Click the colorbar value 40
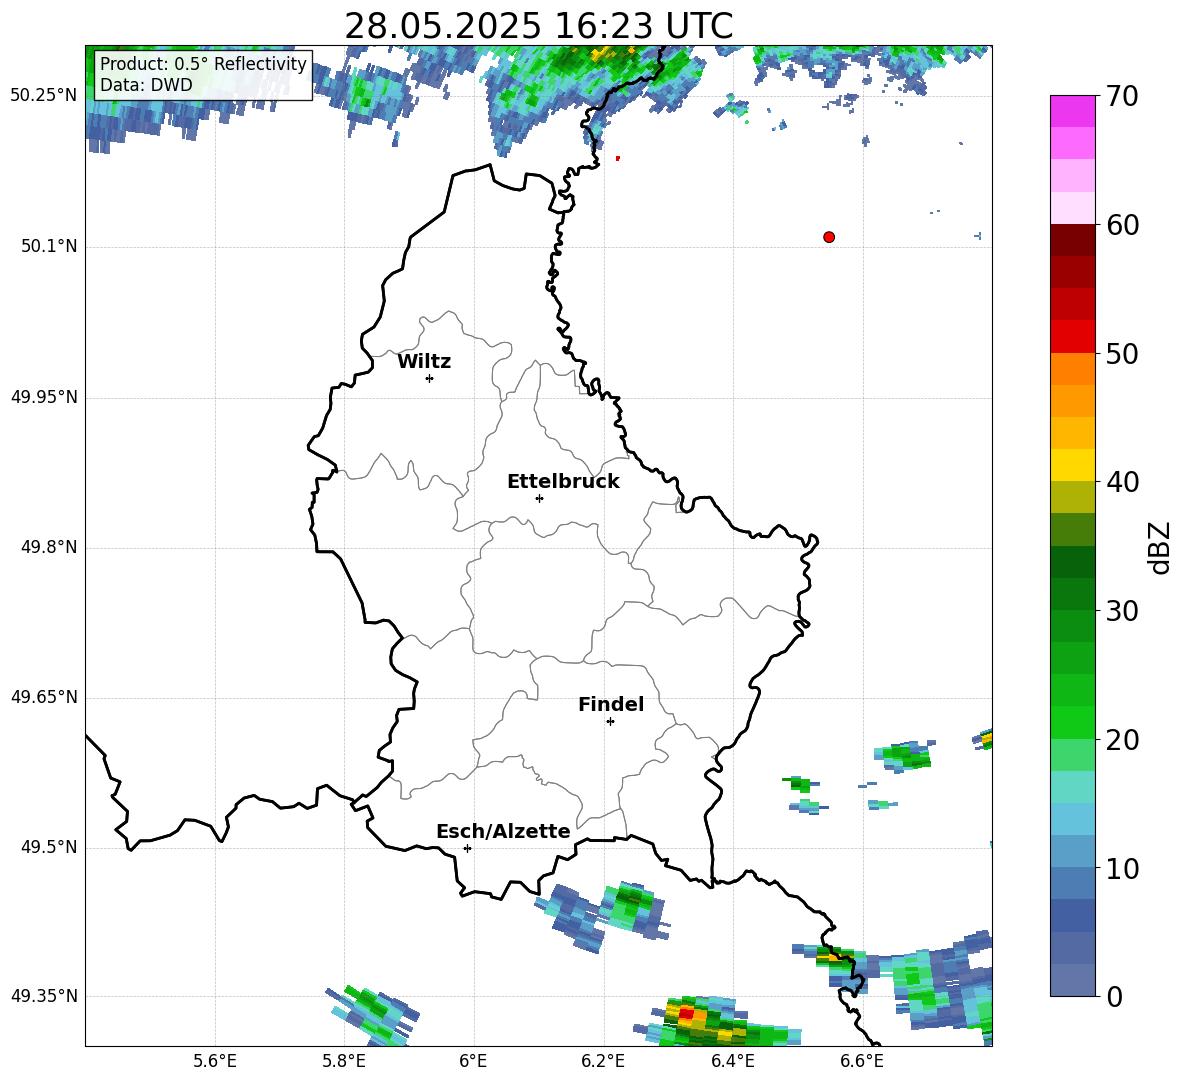 pyautogui.click(x=1122, y=482)
